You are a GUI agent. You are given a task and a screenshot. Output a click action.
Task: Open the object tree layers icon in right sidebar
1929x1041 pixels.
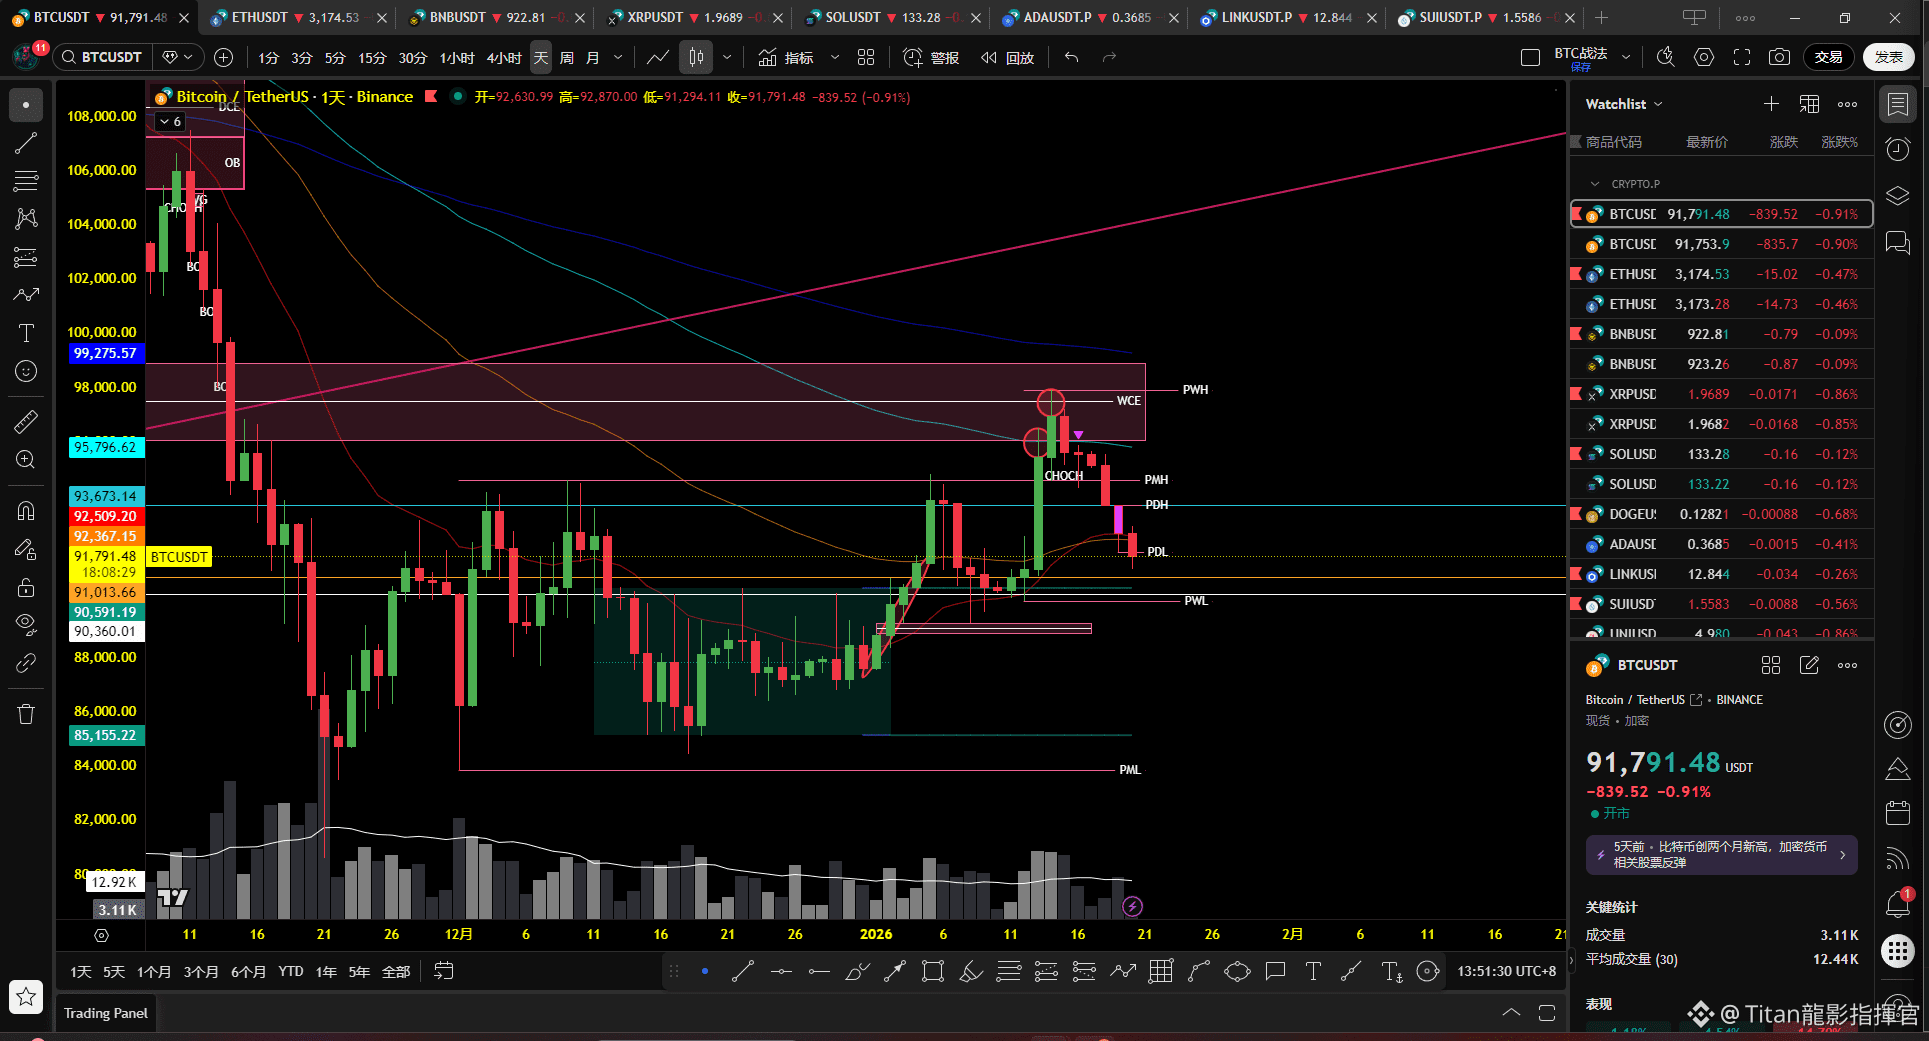[x=1897, y=196]
